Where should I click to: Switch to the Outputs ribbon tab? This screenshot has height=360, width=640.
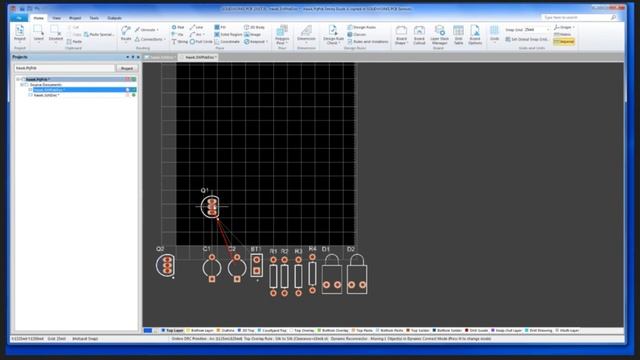tap(114, 18)
